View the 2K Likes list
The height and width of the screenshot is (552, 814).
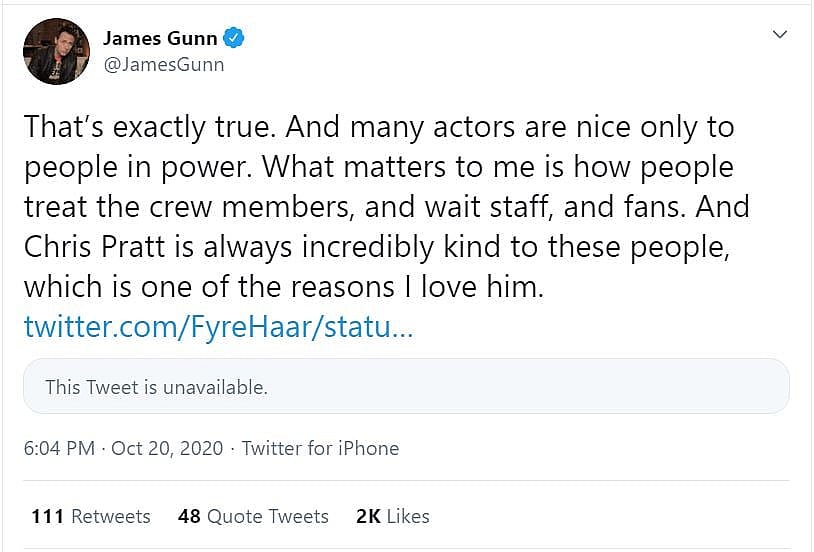tap(392, 516)
